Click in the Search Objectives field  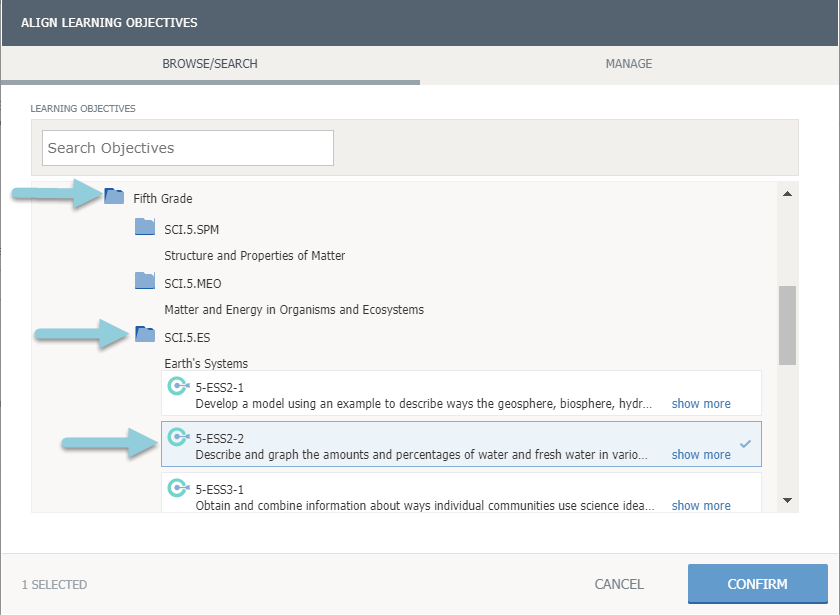tap(188, 148)
